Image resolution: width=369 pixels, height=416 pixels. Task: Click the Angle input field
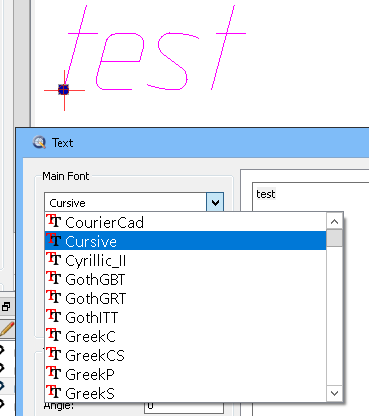coord(184,407)
